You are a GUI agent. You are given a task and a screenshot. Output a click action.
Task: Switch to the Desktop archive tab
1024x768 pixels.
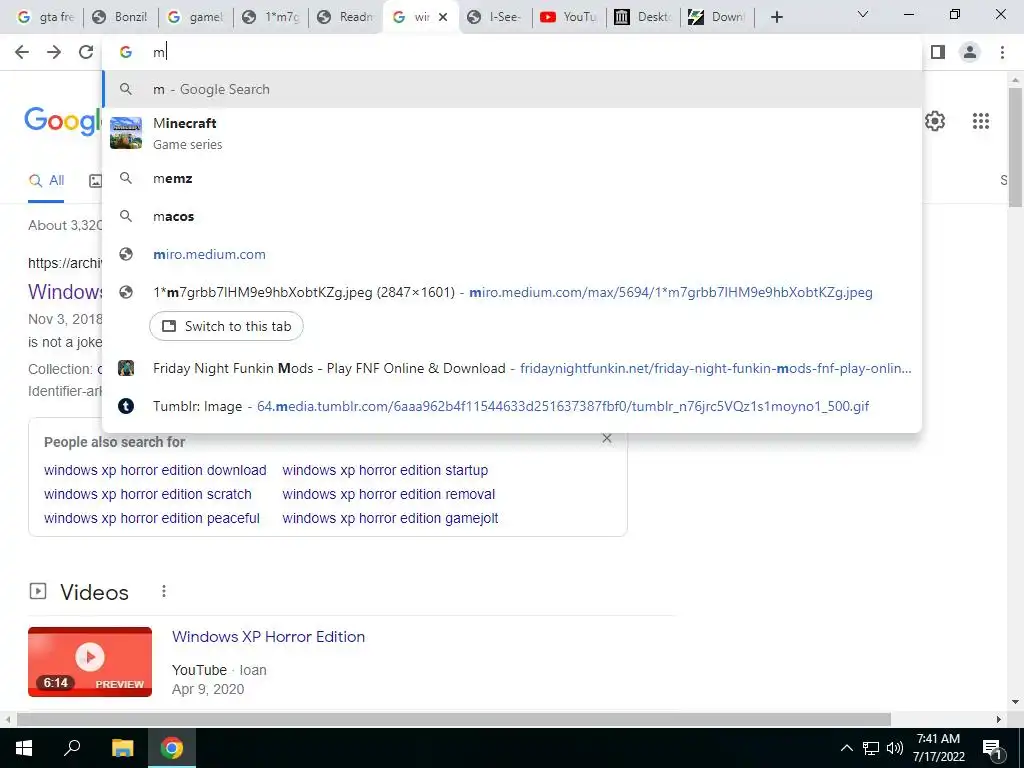(644, 17)
